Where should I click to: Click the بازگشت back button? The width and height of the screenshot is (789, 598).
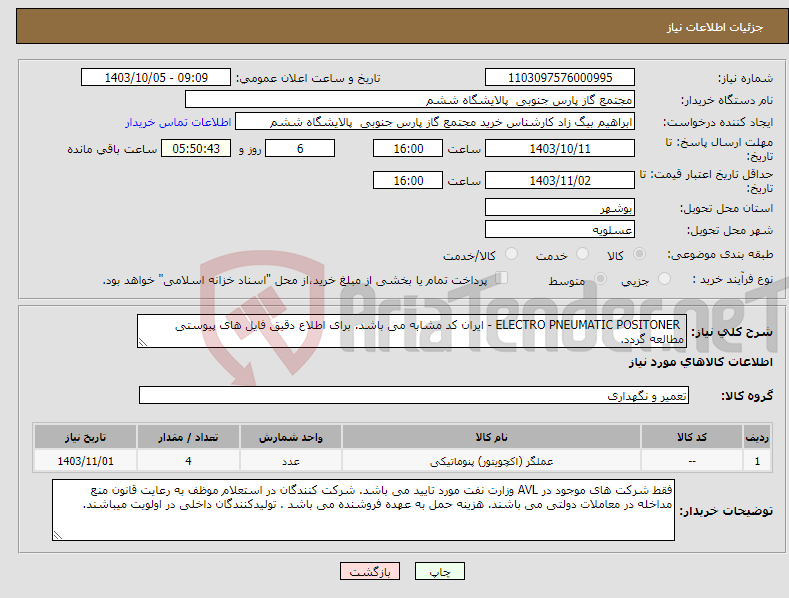pos(370,571)
